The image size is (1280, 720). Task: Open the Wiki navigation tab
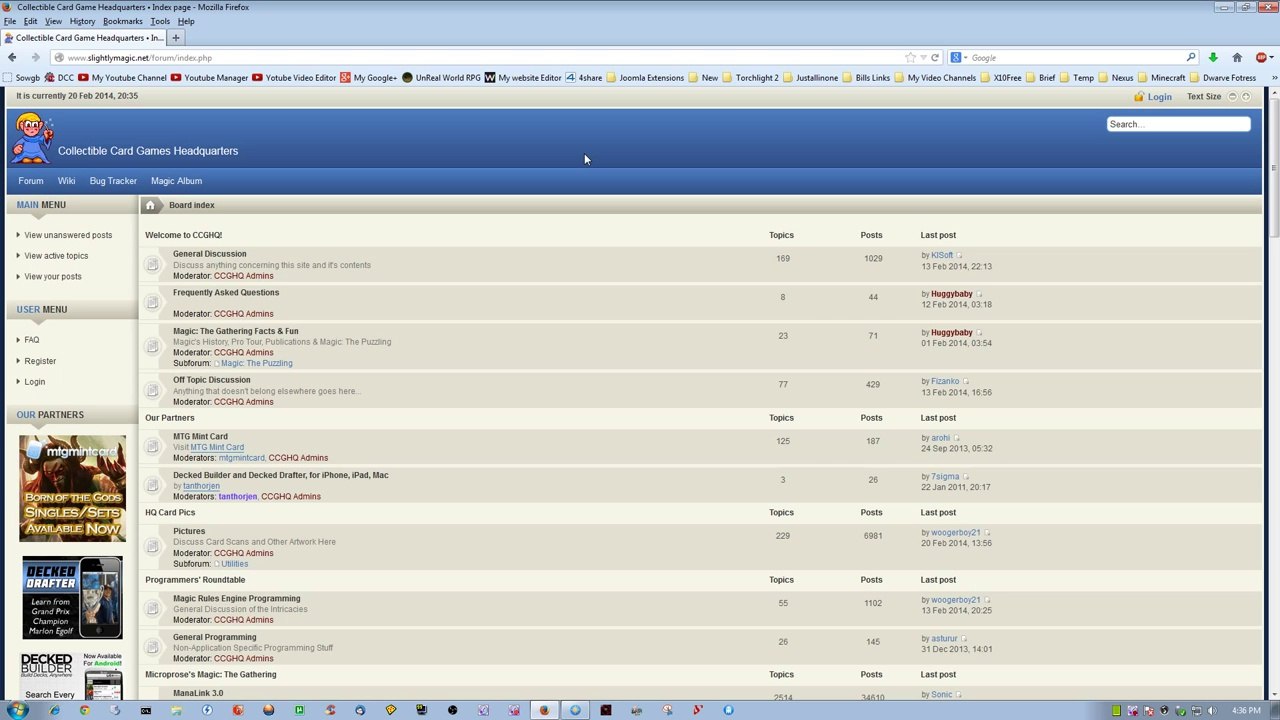coord(66,181)
